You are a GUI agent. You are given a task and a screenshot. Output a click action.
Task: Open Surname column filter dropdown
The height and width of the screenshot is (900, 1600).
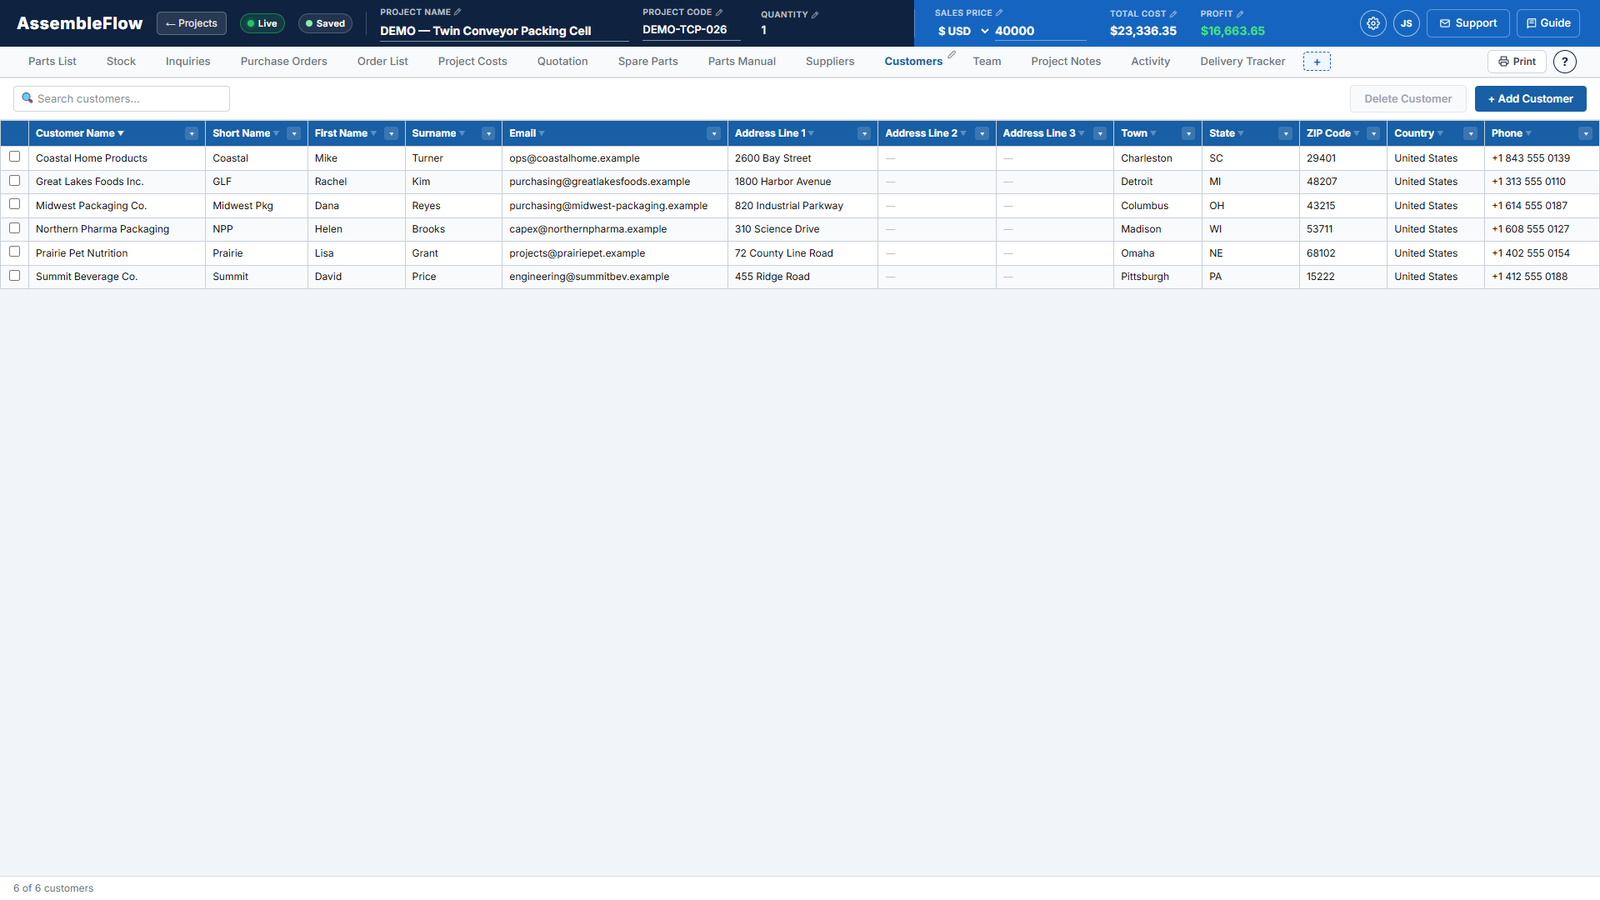(488, 134)
